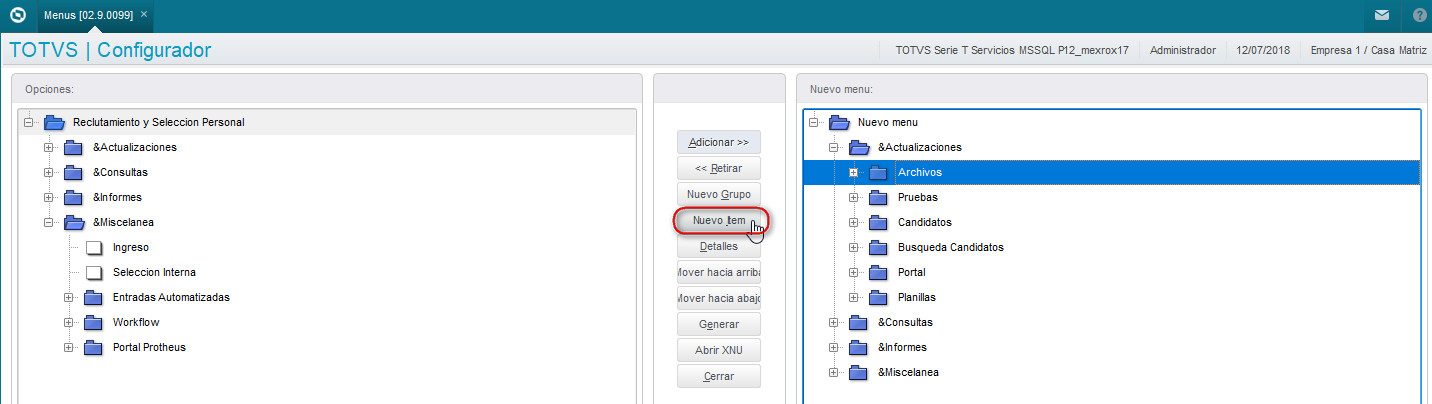Click the Busqueda Candidatos folder icon

(x=879, y=247)
